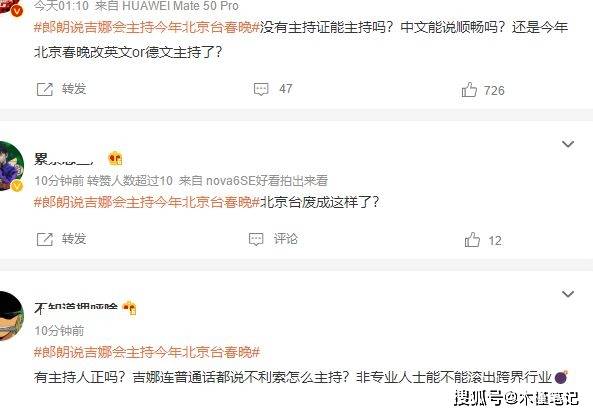Click the repost icon on the first post
Viewport: 593px width, 415px height.
45,89
